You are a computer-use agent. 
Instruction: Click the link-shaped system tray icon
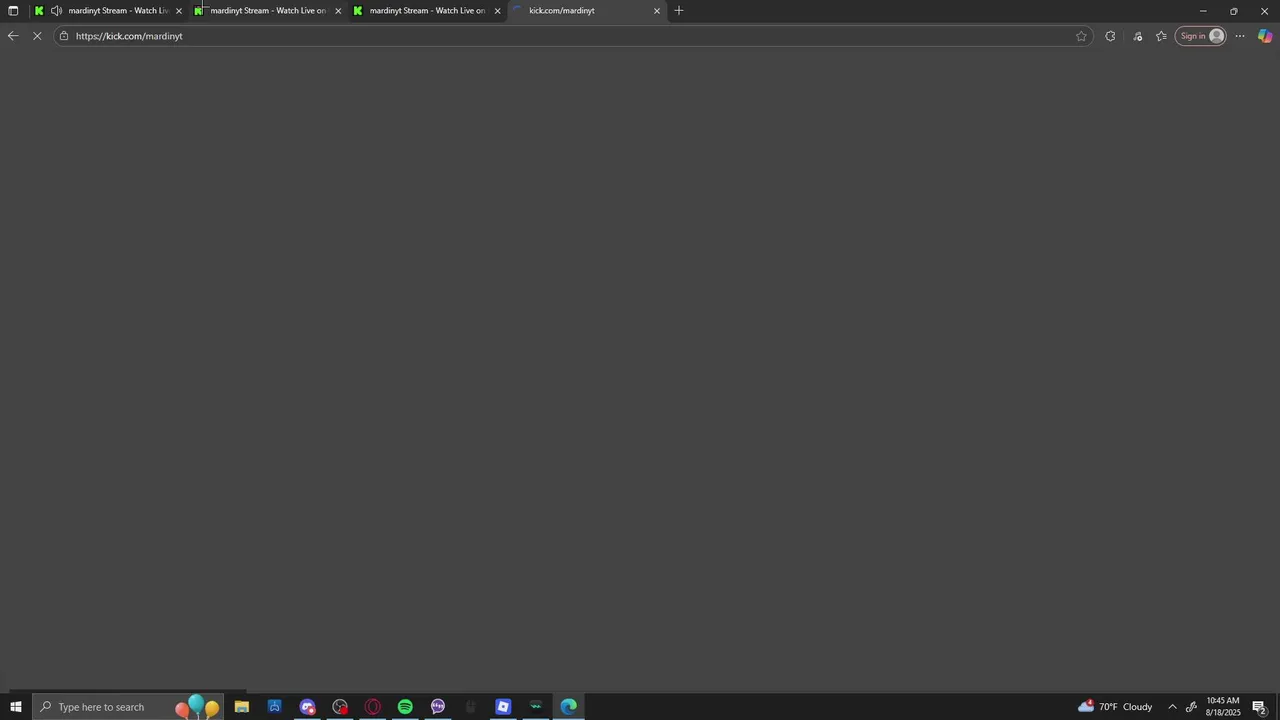[x=1191, y=707]
